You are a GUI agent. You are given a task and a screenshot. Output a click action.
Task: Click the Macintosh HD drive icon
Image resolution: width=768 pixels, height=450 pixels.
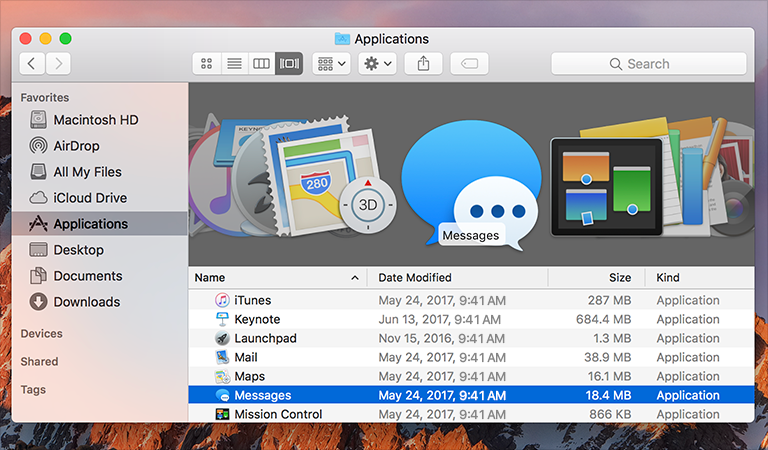(38, 119)
